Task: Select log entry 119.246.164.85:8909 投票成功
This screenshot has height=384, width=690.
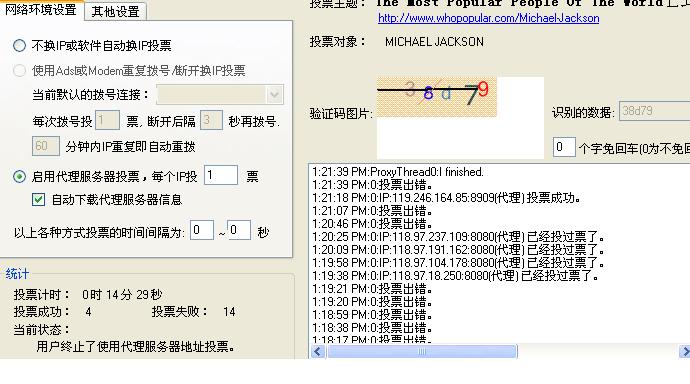Action: [x=446, y=198]
